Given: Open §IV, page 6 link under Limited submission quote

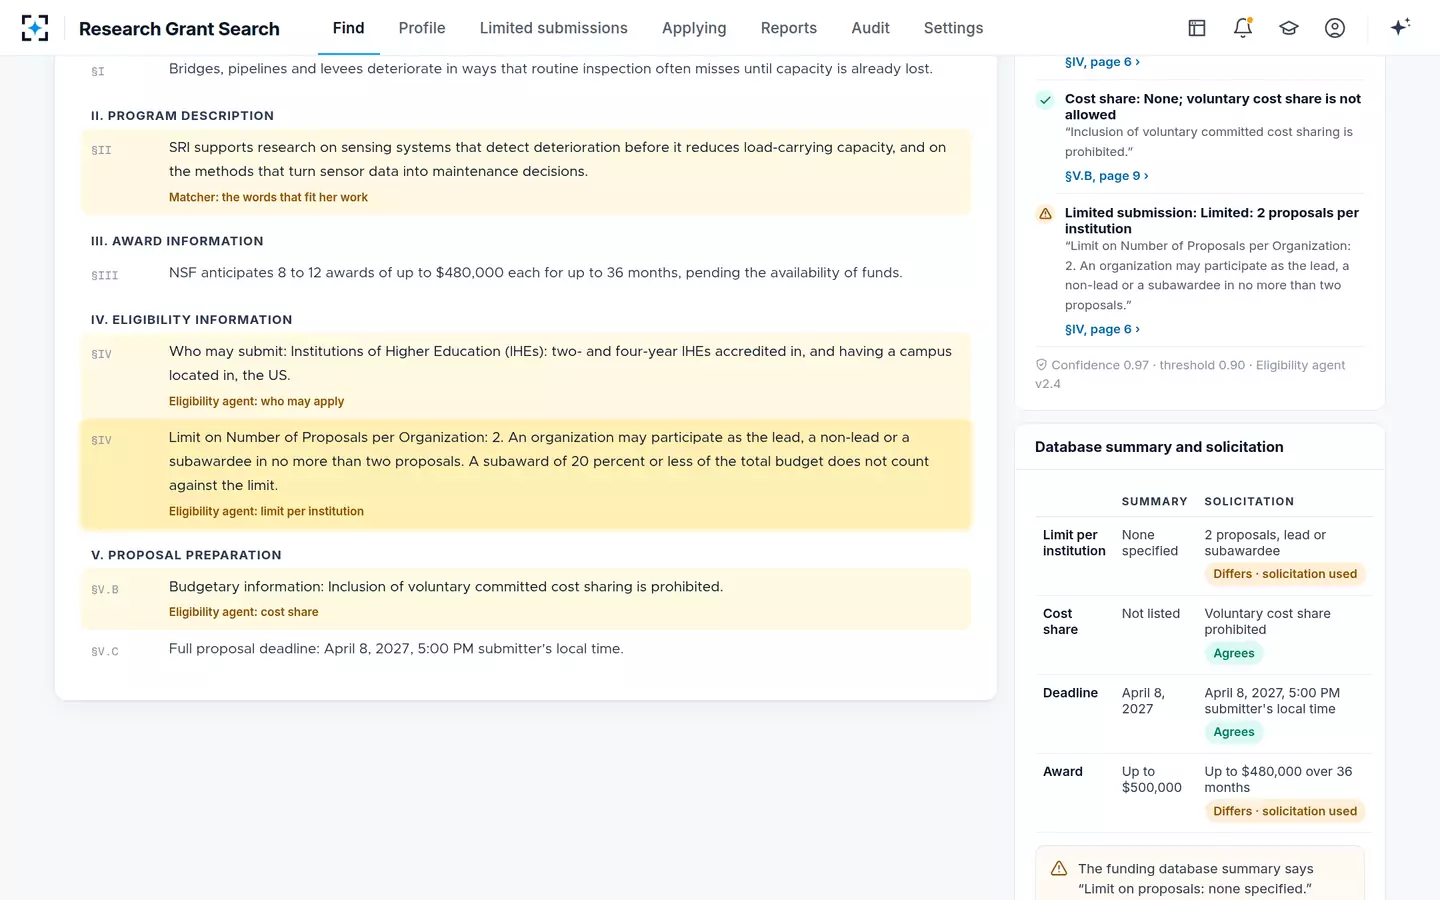Looking at the screenshot, I should coord(1102,329).
